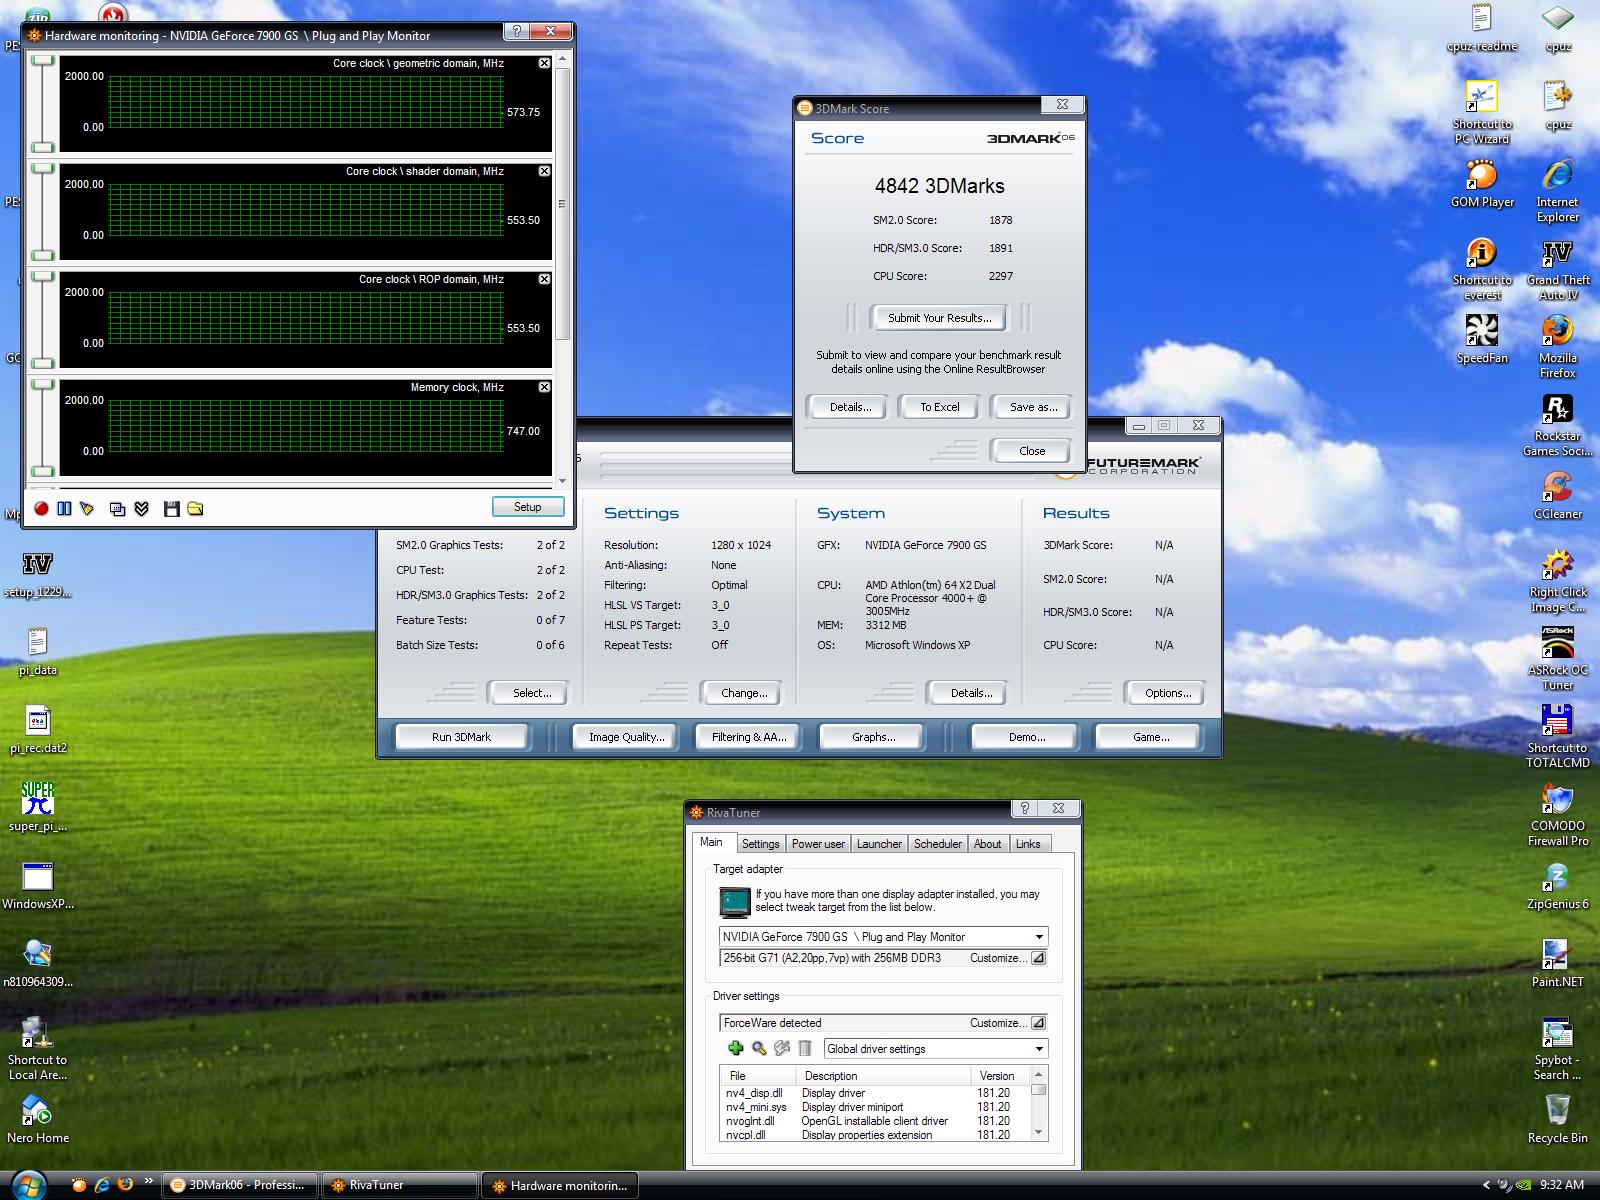This screenshot has width=1600, height=1200.
Task: Open Mozilla Firefox desktop icon
Action: coord(1557,347)
